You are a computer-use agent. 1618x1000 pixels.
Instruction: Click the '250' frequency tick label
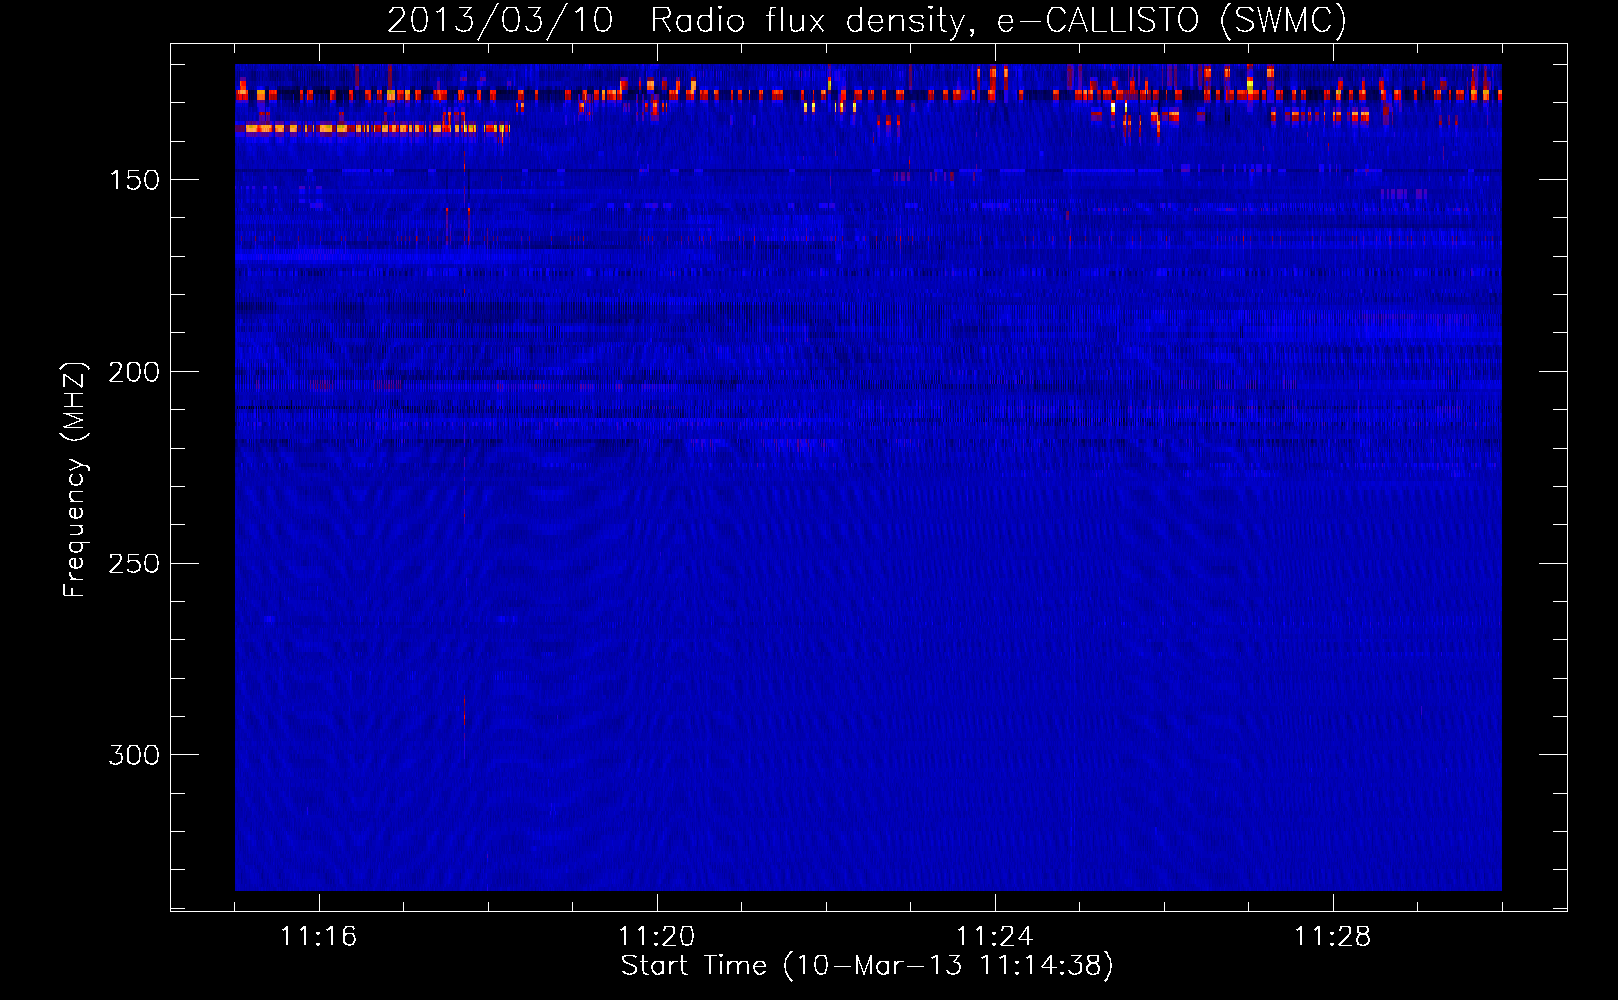click(134, 564)
